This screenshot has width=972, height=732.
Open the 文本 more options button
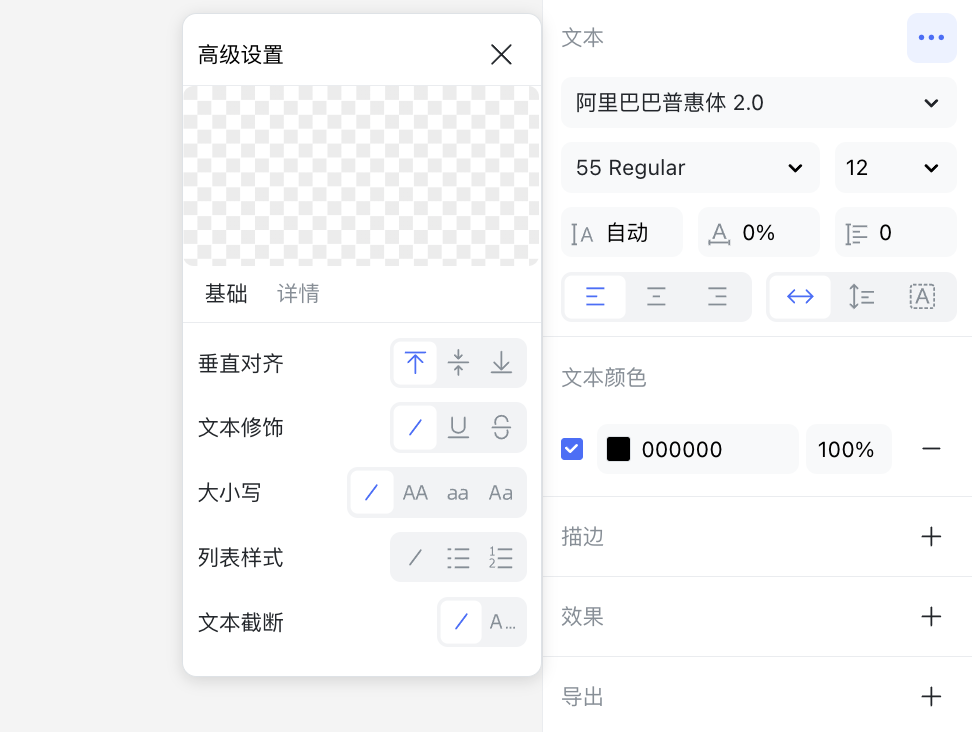(931, 38)
